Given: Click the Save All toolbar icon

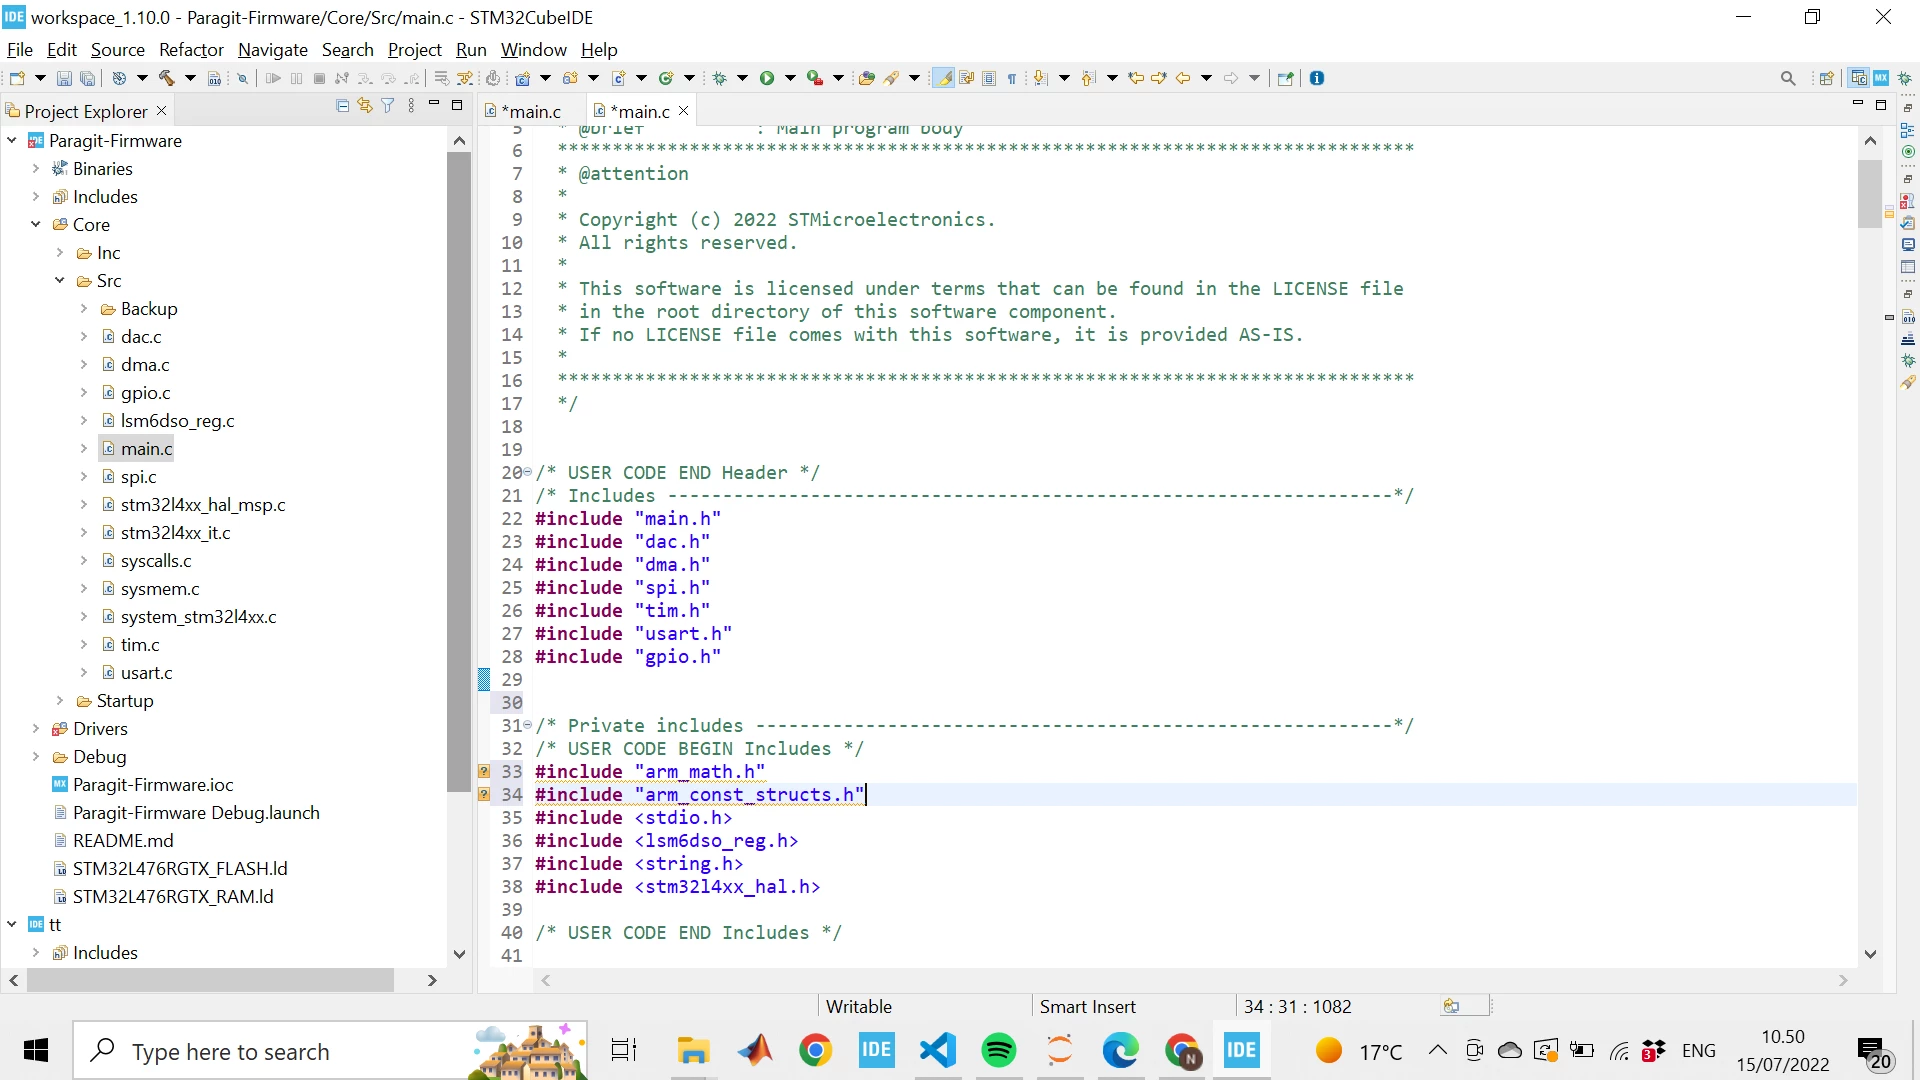Looking at the screenshot, I should click(x=88, y=78).
